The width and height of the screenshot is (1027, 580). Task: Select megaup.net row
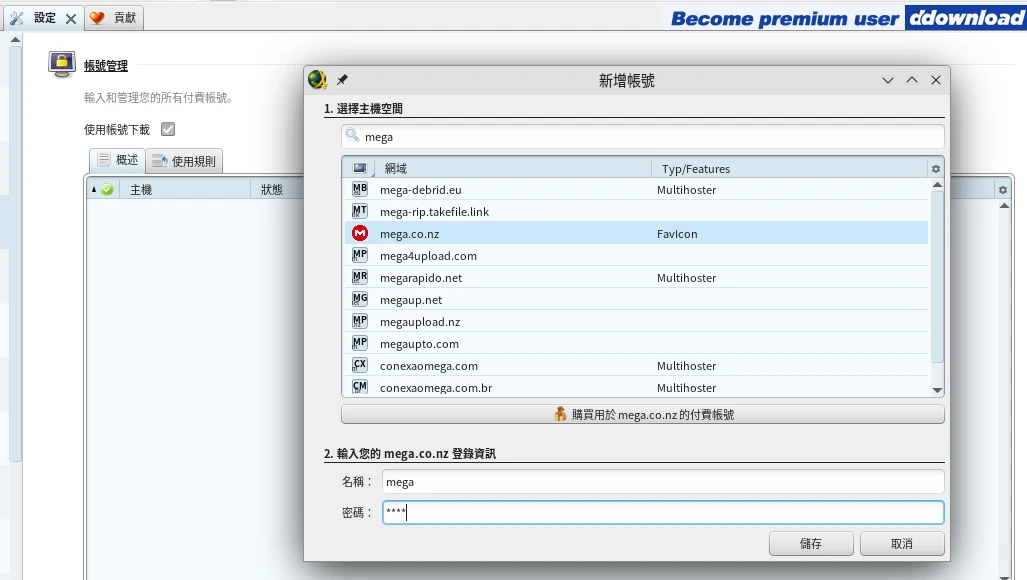(x=636, y=299)
